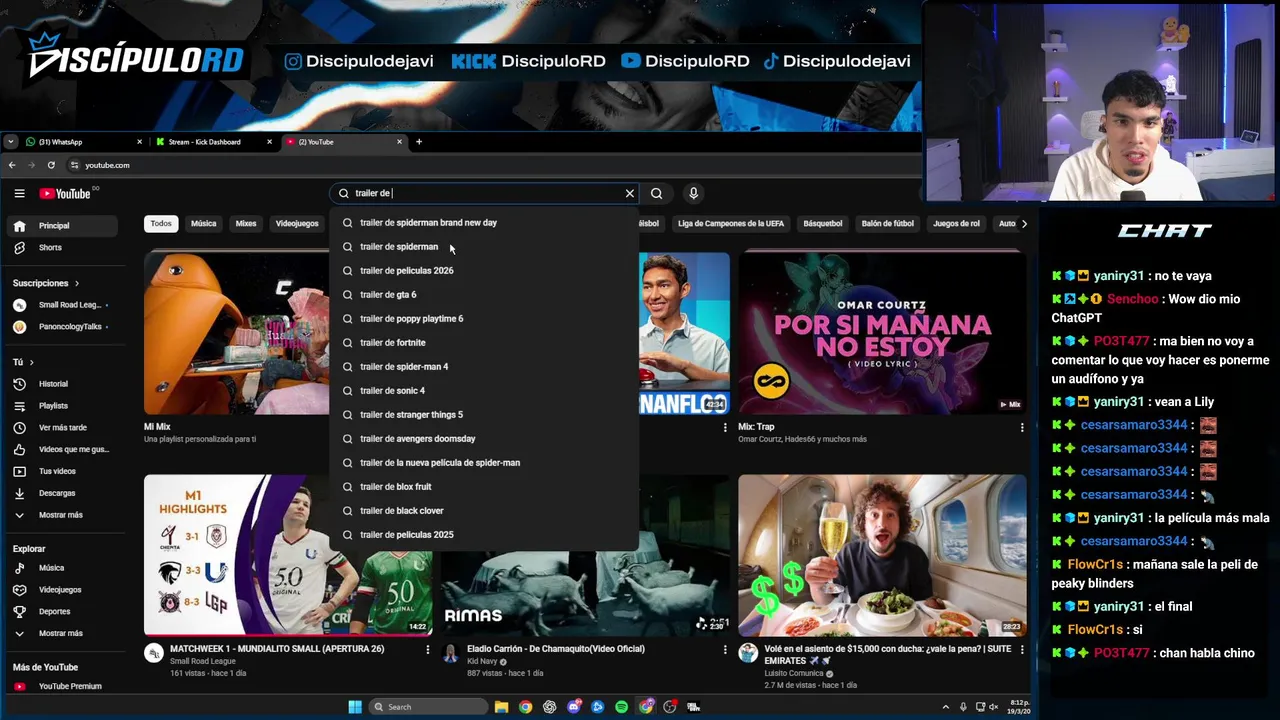Expand first Mostrar más under Descargas
The width and height of the screenshot is (1280, 720).
click(64, 515)
